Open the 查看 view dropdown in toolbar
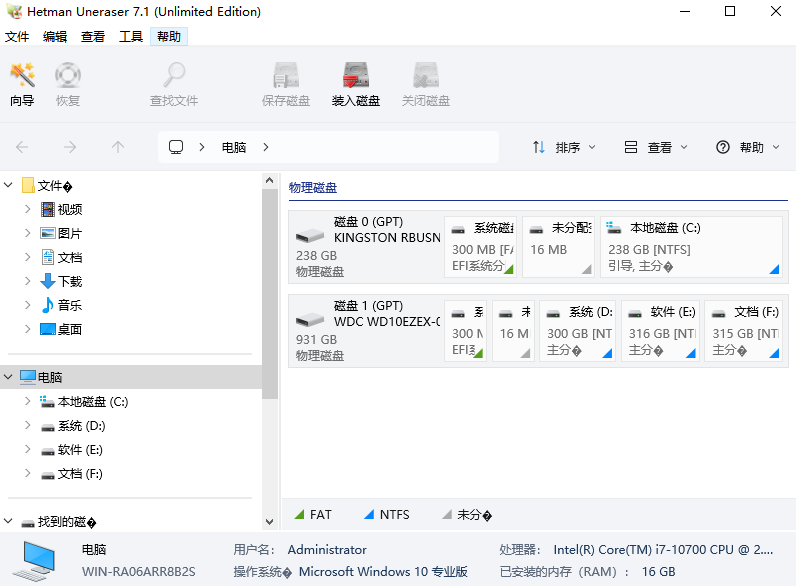Image resolution: width=796 pixels, height=586 pixels. coord(656,147)
